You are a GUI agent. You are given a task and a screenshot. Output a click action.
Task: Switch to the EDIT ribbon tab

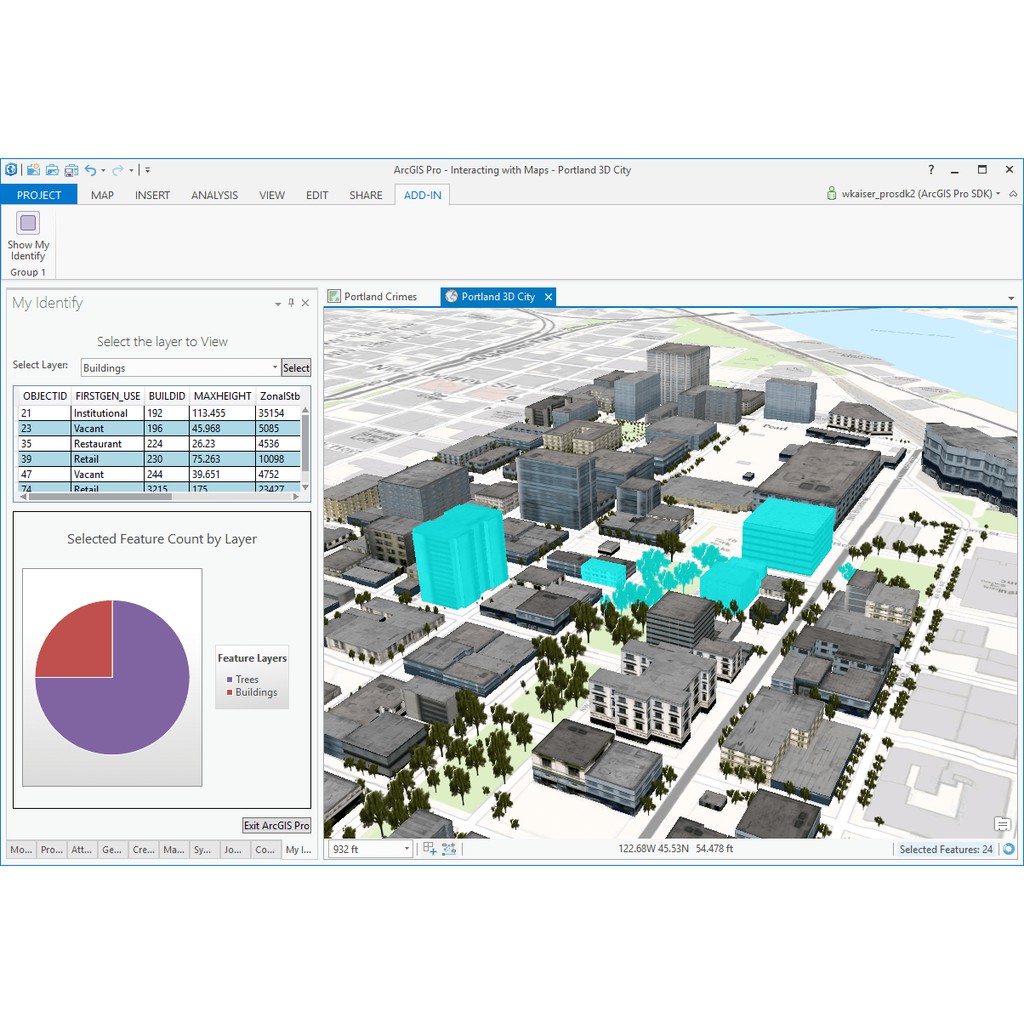click(317, 195)
